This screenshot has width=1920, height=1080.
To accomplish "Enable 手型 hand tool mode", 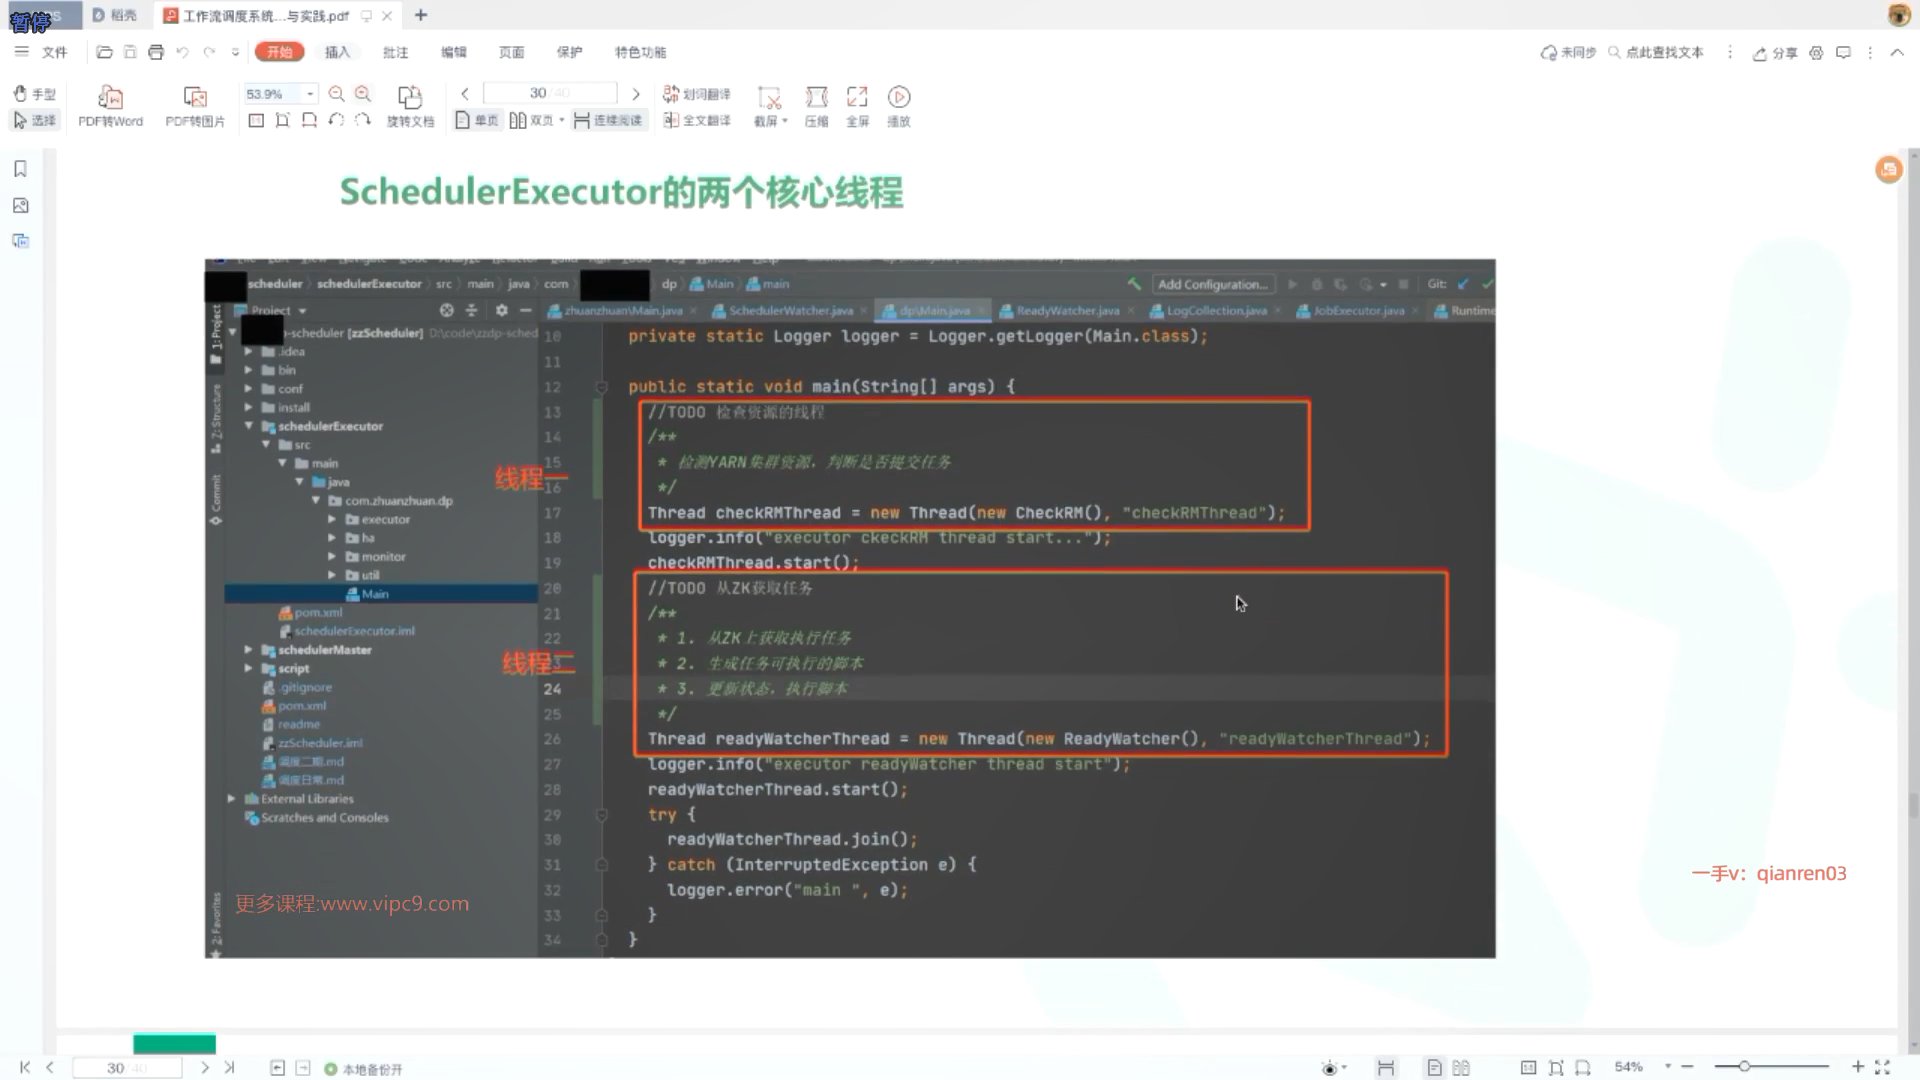I will [x=34, y=94].
